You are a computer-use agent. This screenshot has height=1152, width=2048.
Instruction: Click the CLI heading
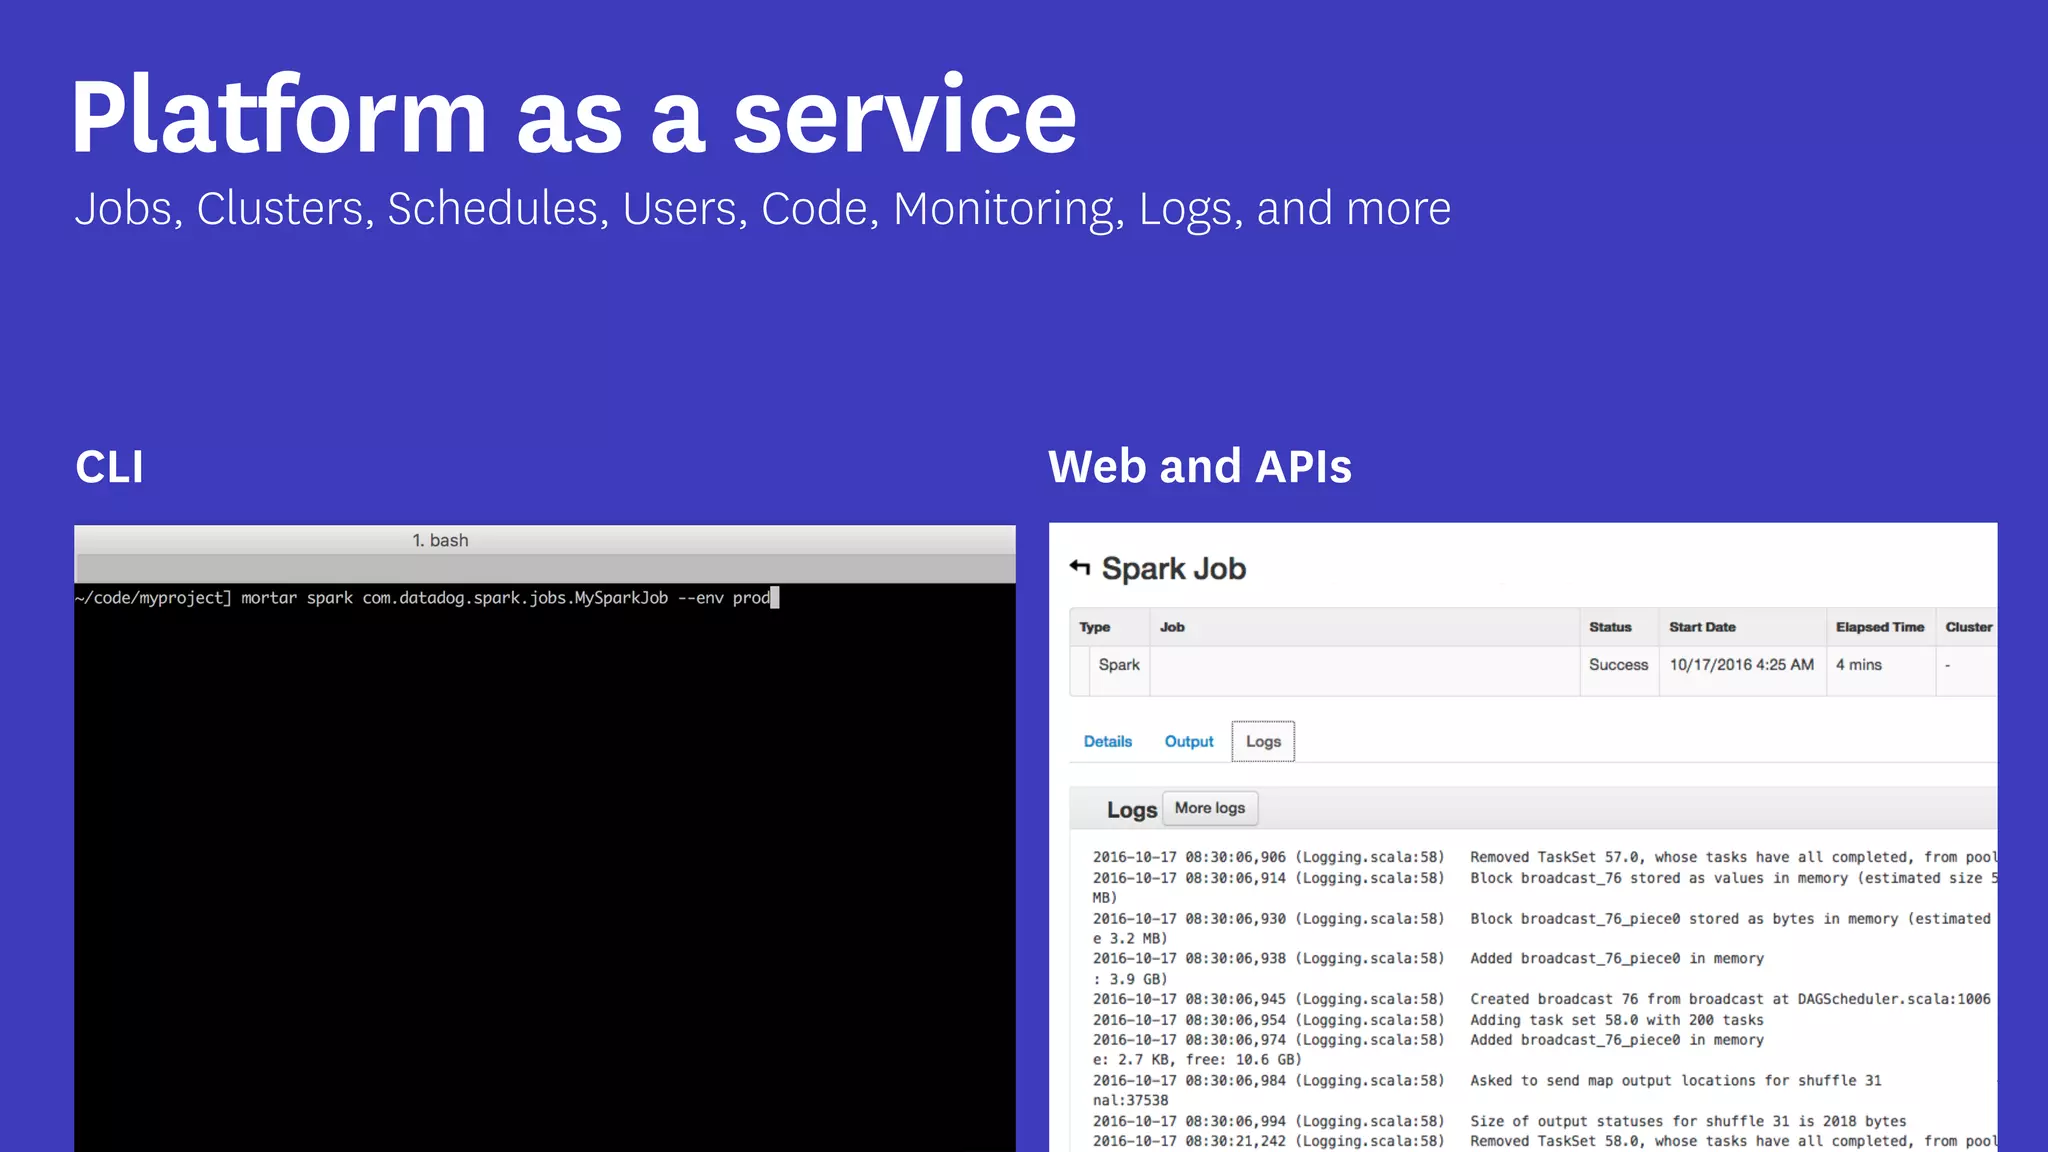tap(110, 467)
